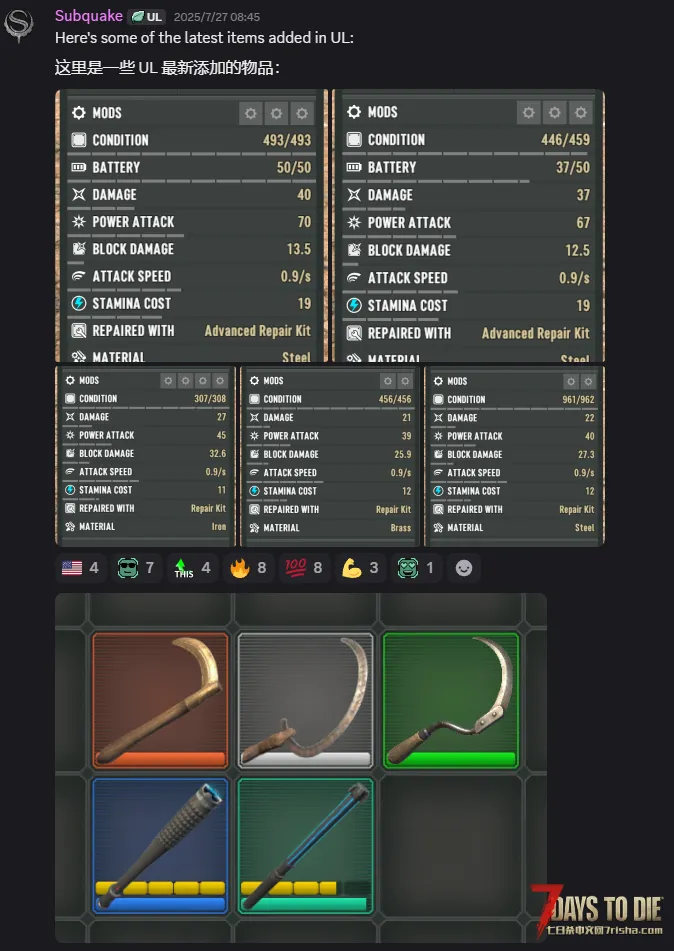Viewport: 674px width, 951px height.
Task: Click the flexed bicep reaction
Action: point(360,568)
